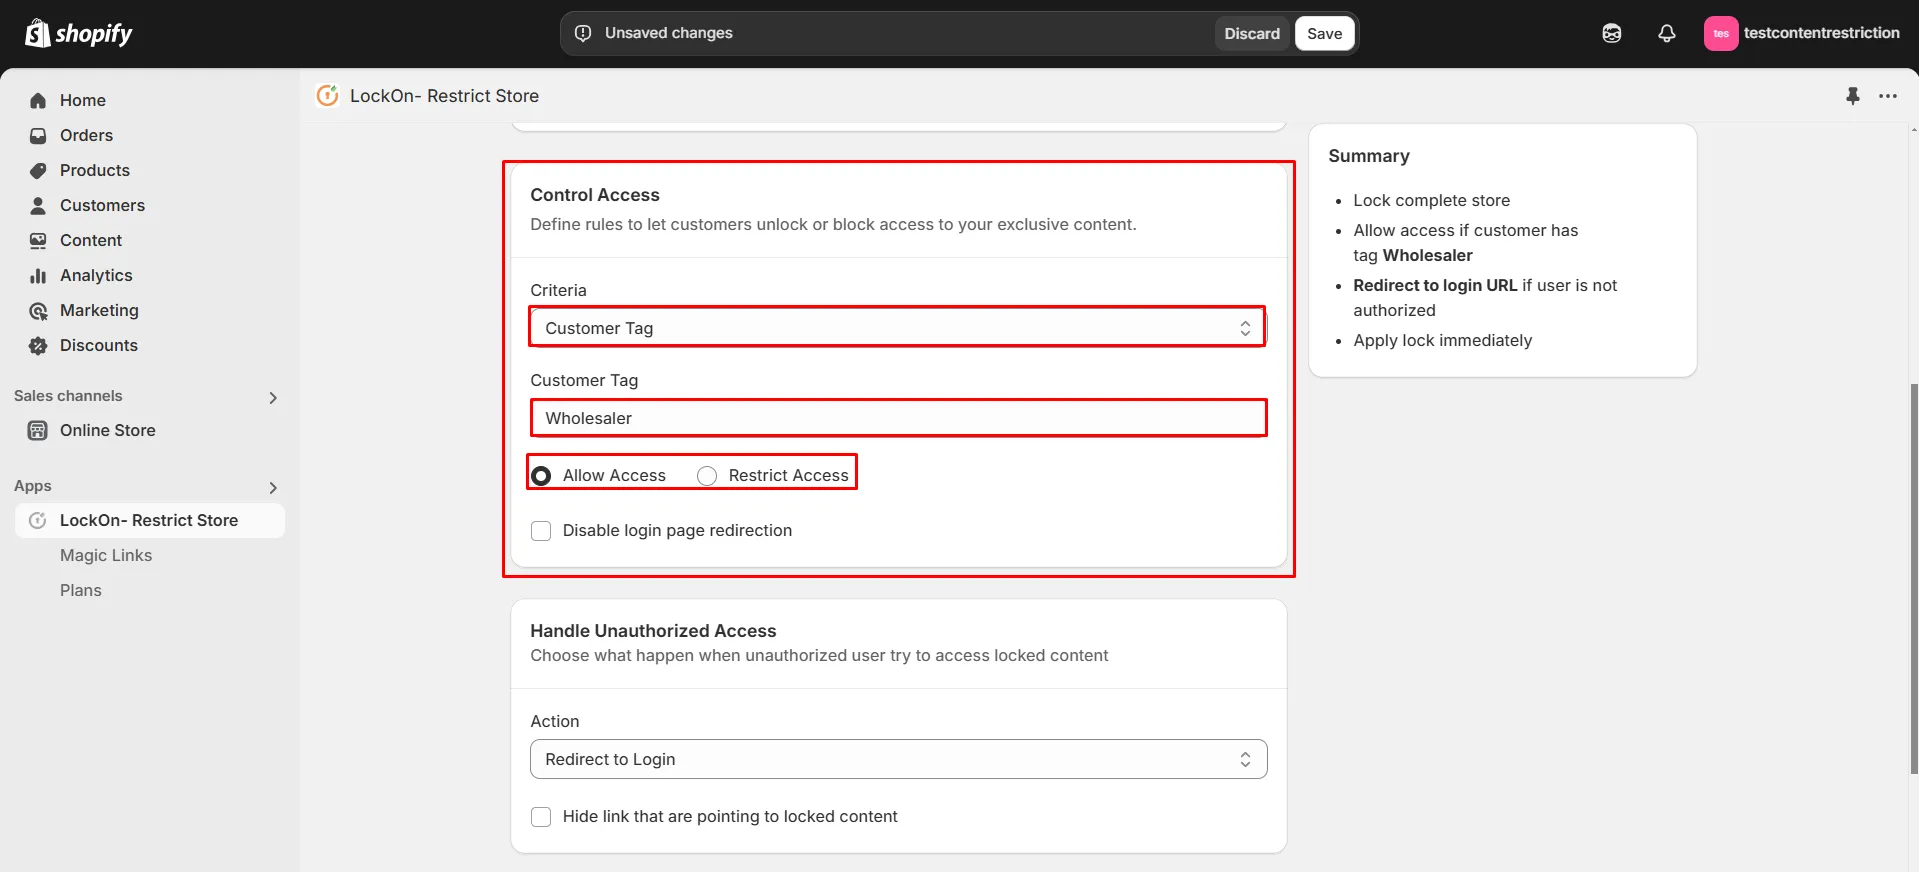The width and height of the screenshot is (1919, 872).
Task: Click the 'Unsaved changes' label
Action: pyautogui.click(x=668, y=33)
